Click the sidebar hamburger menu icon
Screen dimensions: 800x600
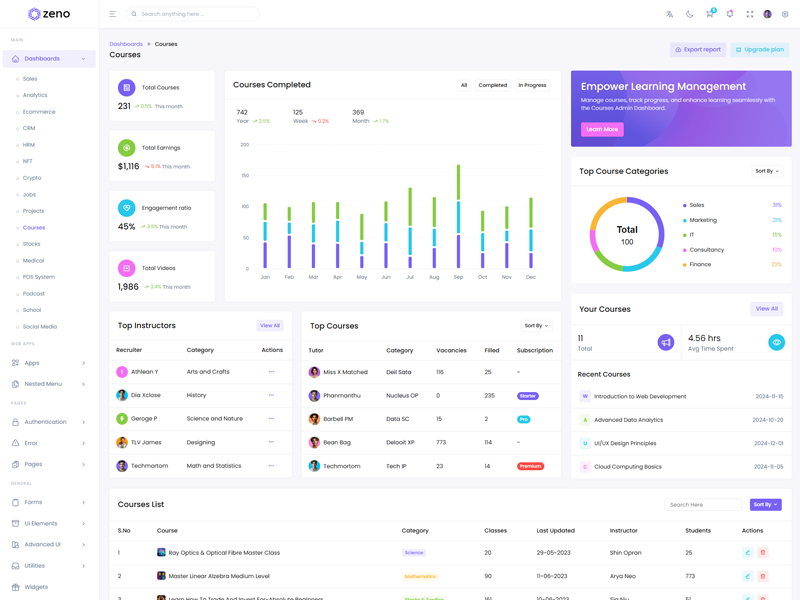[113, 14]
